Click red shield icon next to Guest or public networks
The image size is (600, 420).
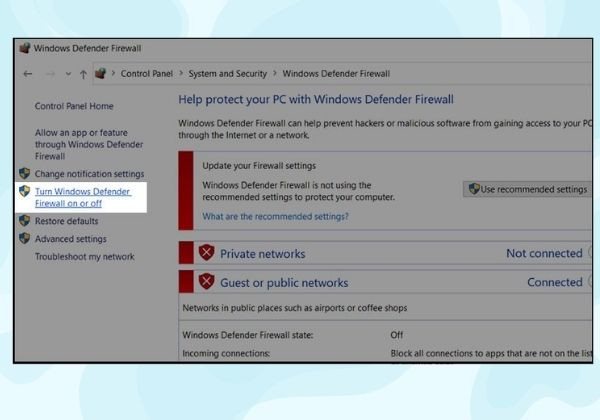(x=206, y=282)
